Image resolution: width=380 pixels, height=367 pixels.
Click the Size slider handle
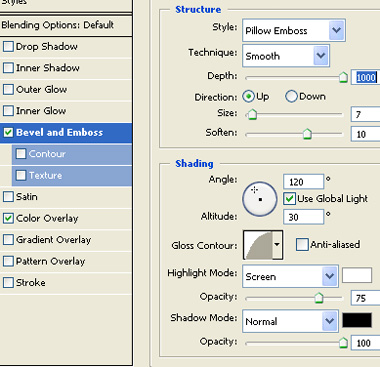tap(252, 114)
